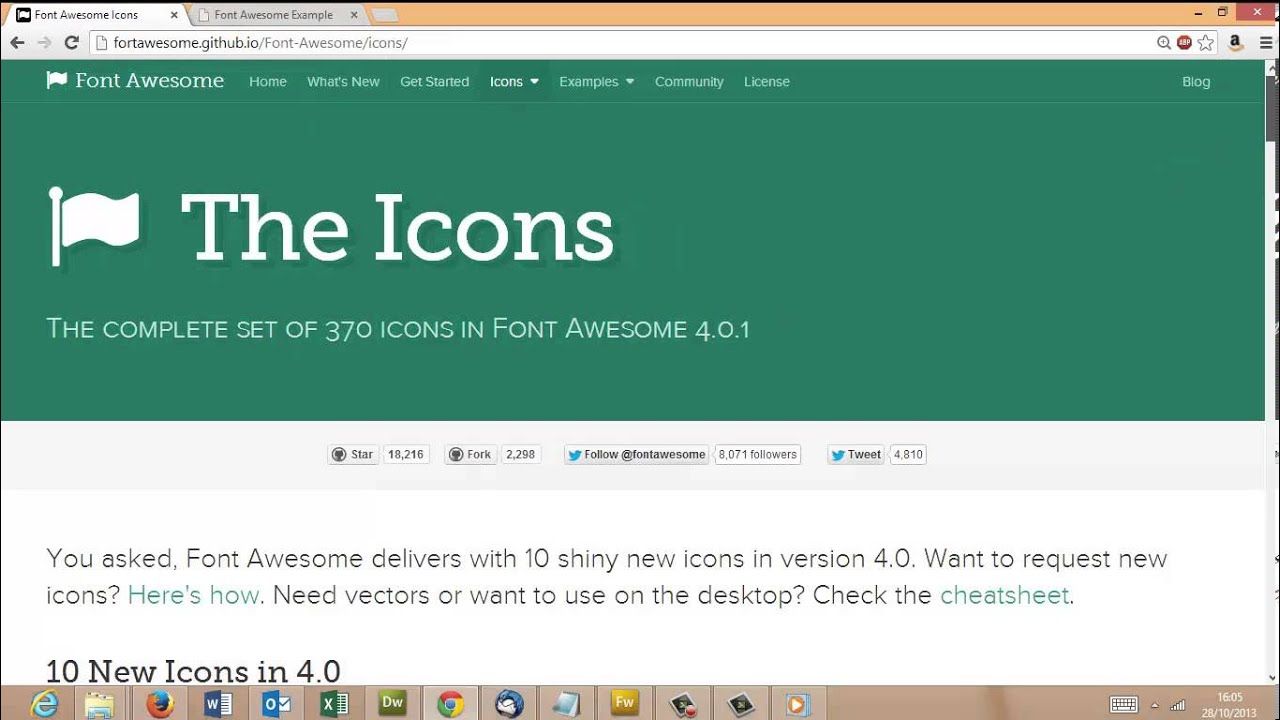The height and width of the screenshot is (720, 1280).
Task: Click the 2,298 fork count
Action: click(x=520, y=454)
